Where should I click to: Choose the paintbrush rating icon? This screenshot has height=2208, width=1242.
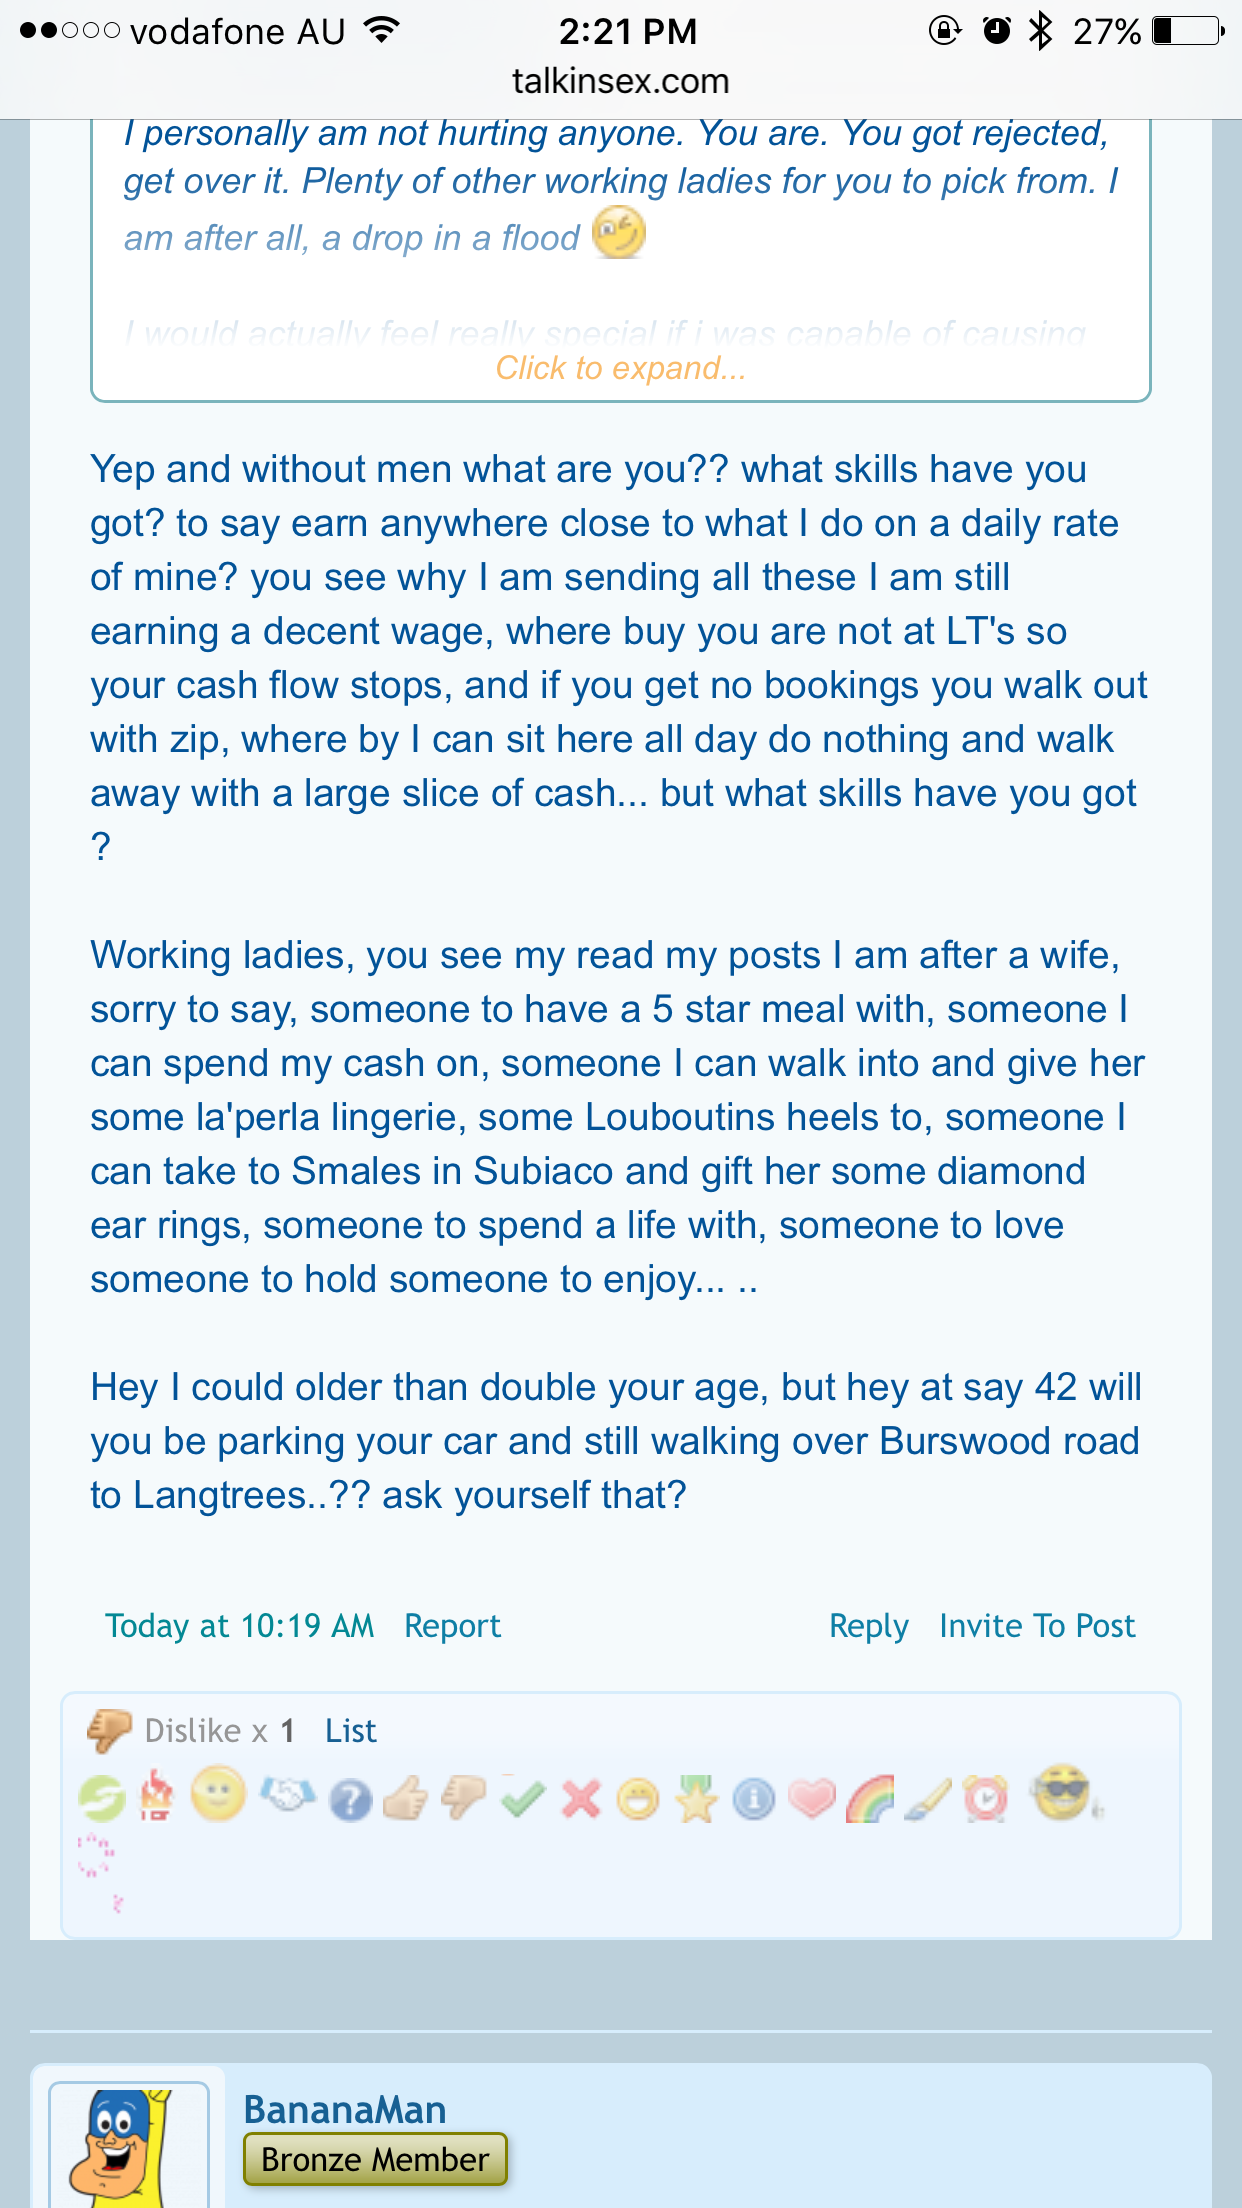pyautogui.click(x=928, y=1800)
